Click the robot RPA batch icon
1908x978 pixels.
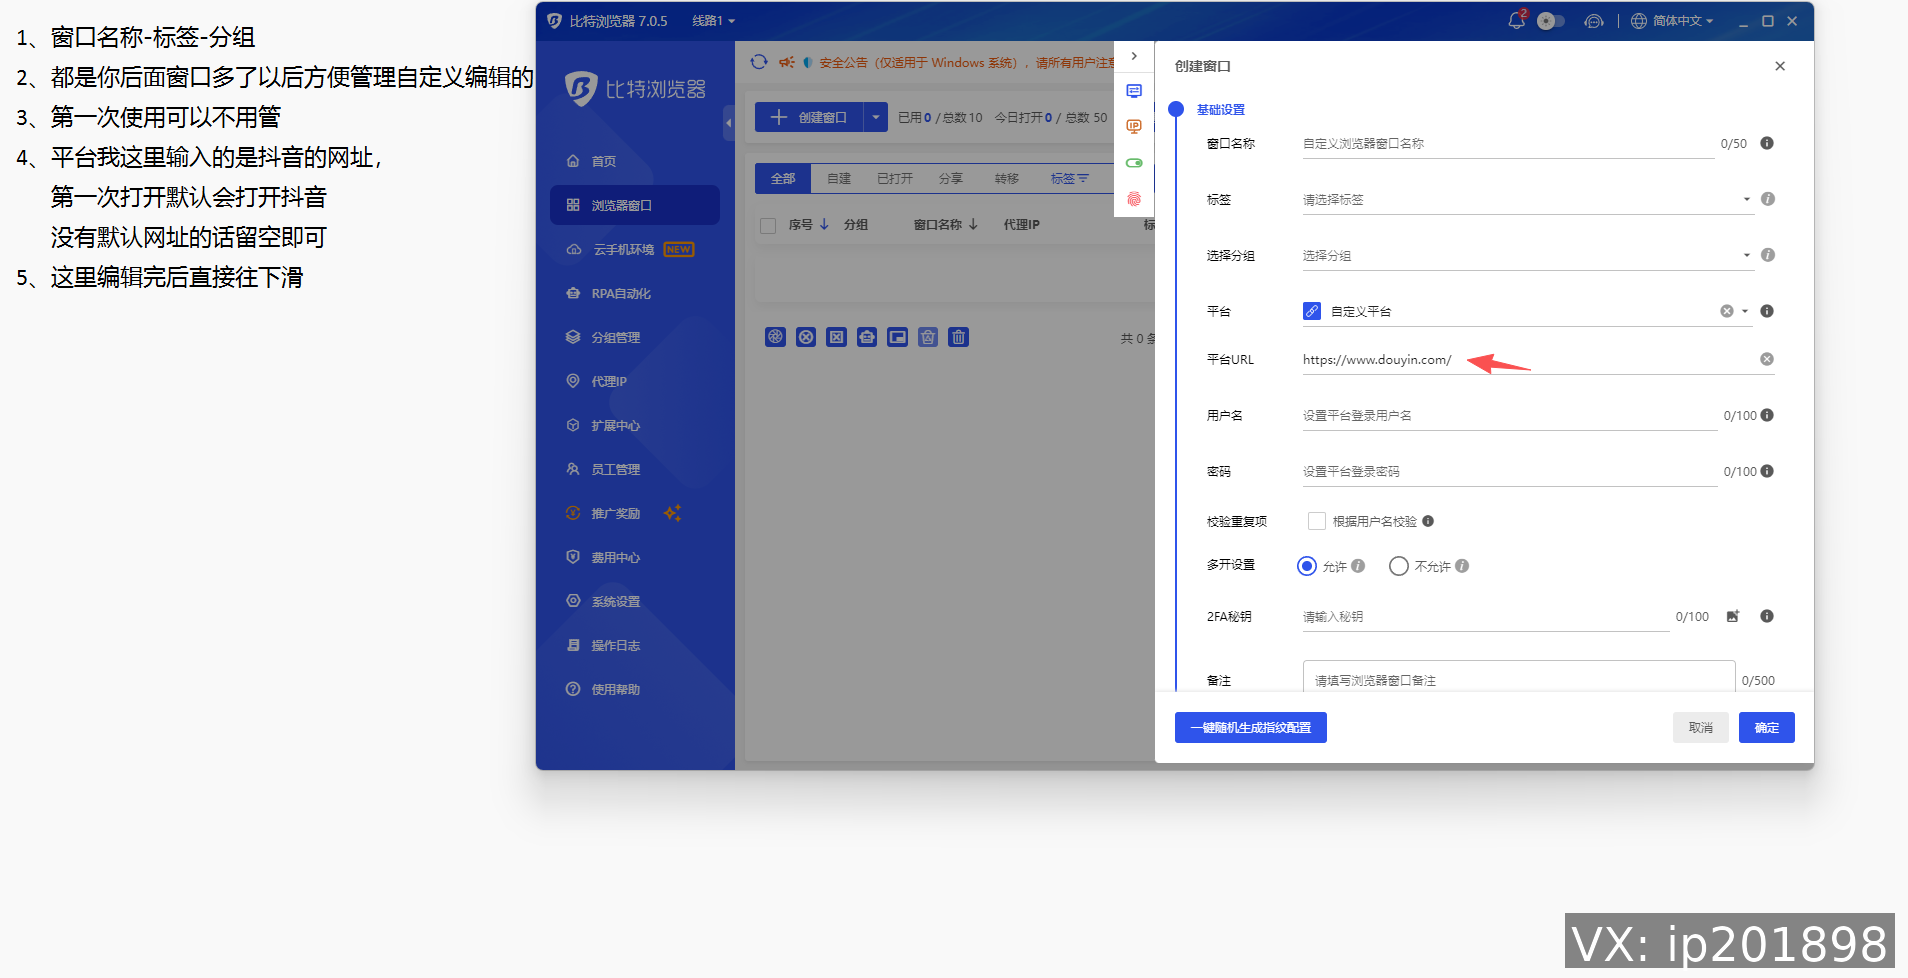(x=867, y=337)
